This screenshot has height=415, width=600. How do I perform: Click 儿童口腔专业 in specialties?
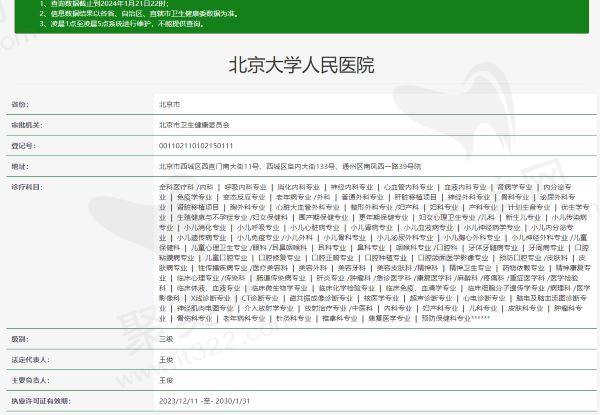tap(226, 258)
